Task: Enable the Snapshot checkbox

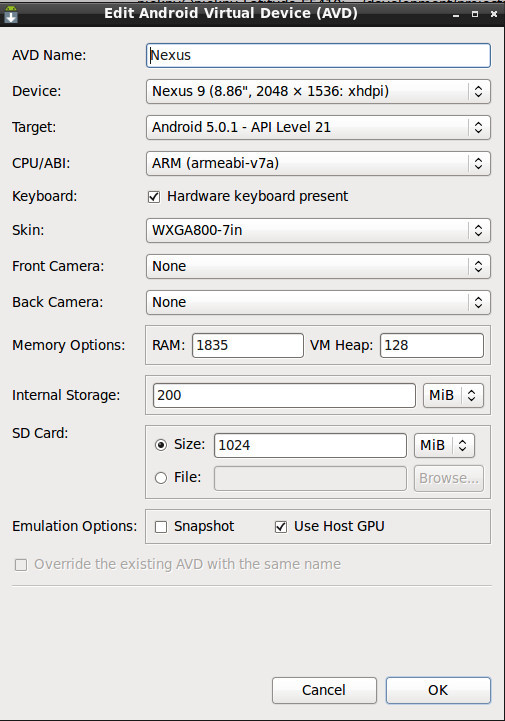Action: coord(161,527)
